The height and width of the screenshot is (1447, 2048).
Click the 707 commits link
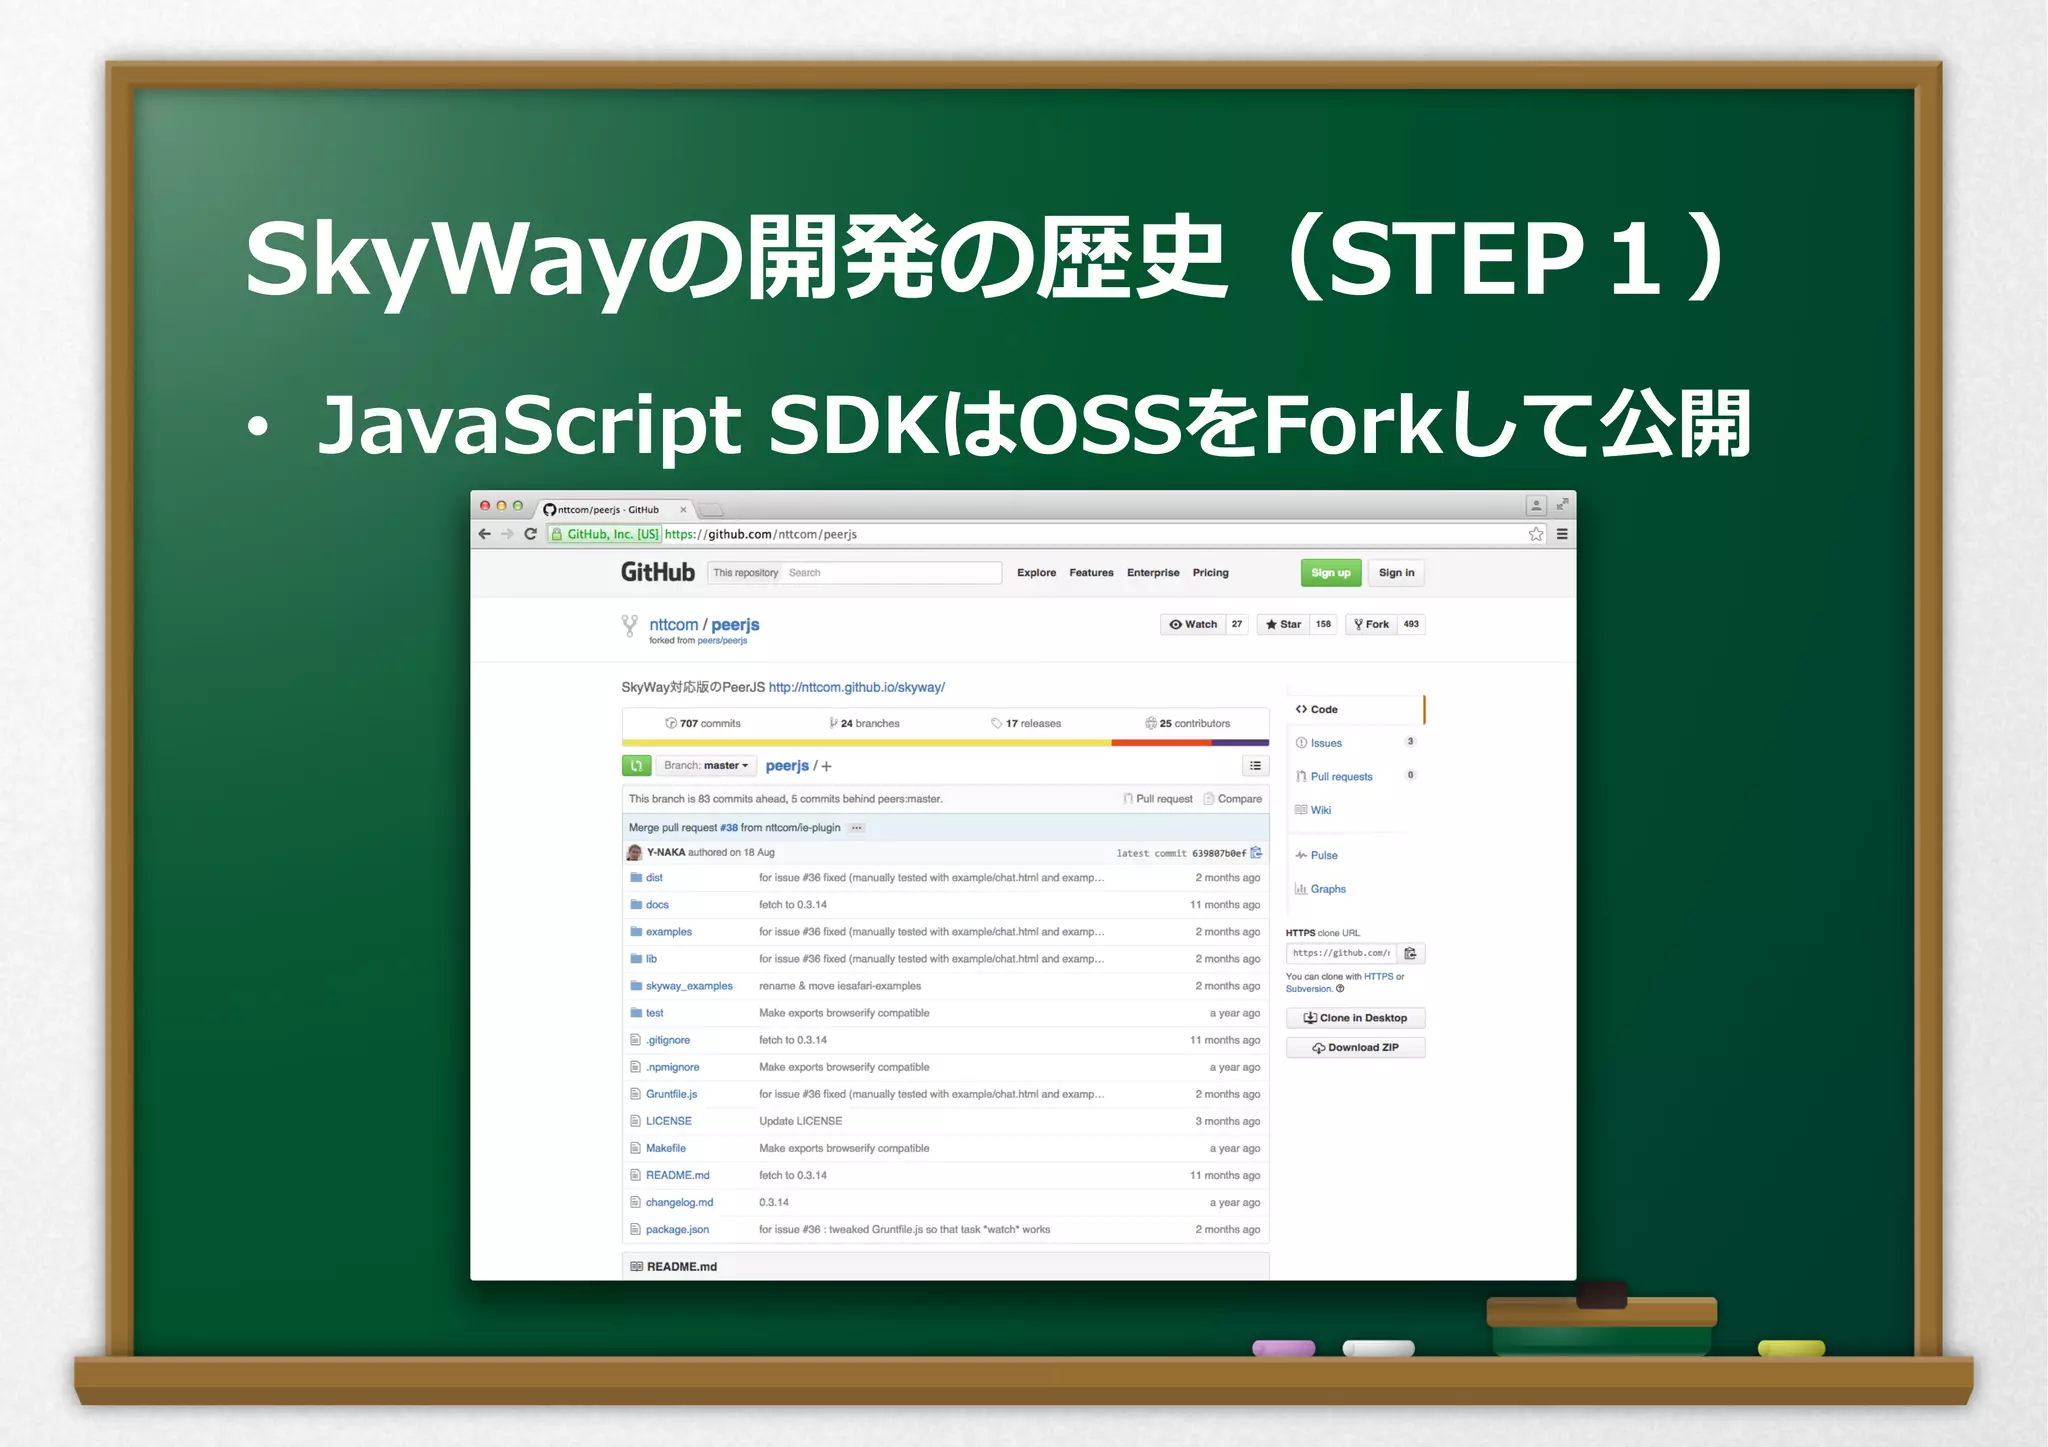point(703,723)
